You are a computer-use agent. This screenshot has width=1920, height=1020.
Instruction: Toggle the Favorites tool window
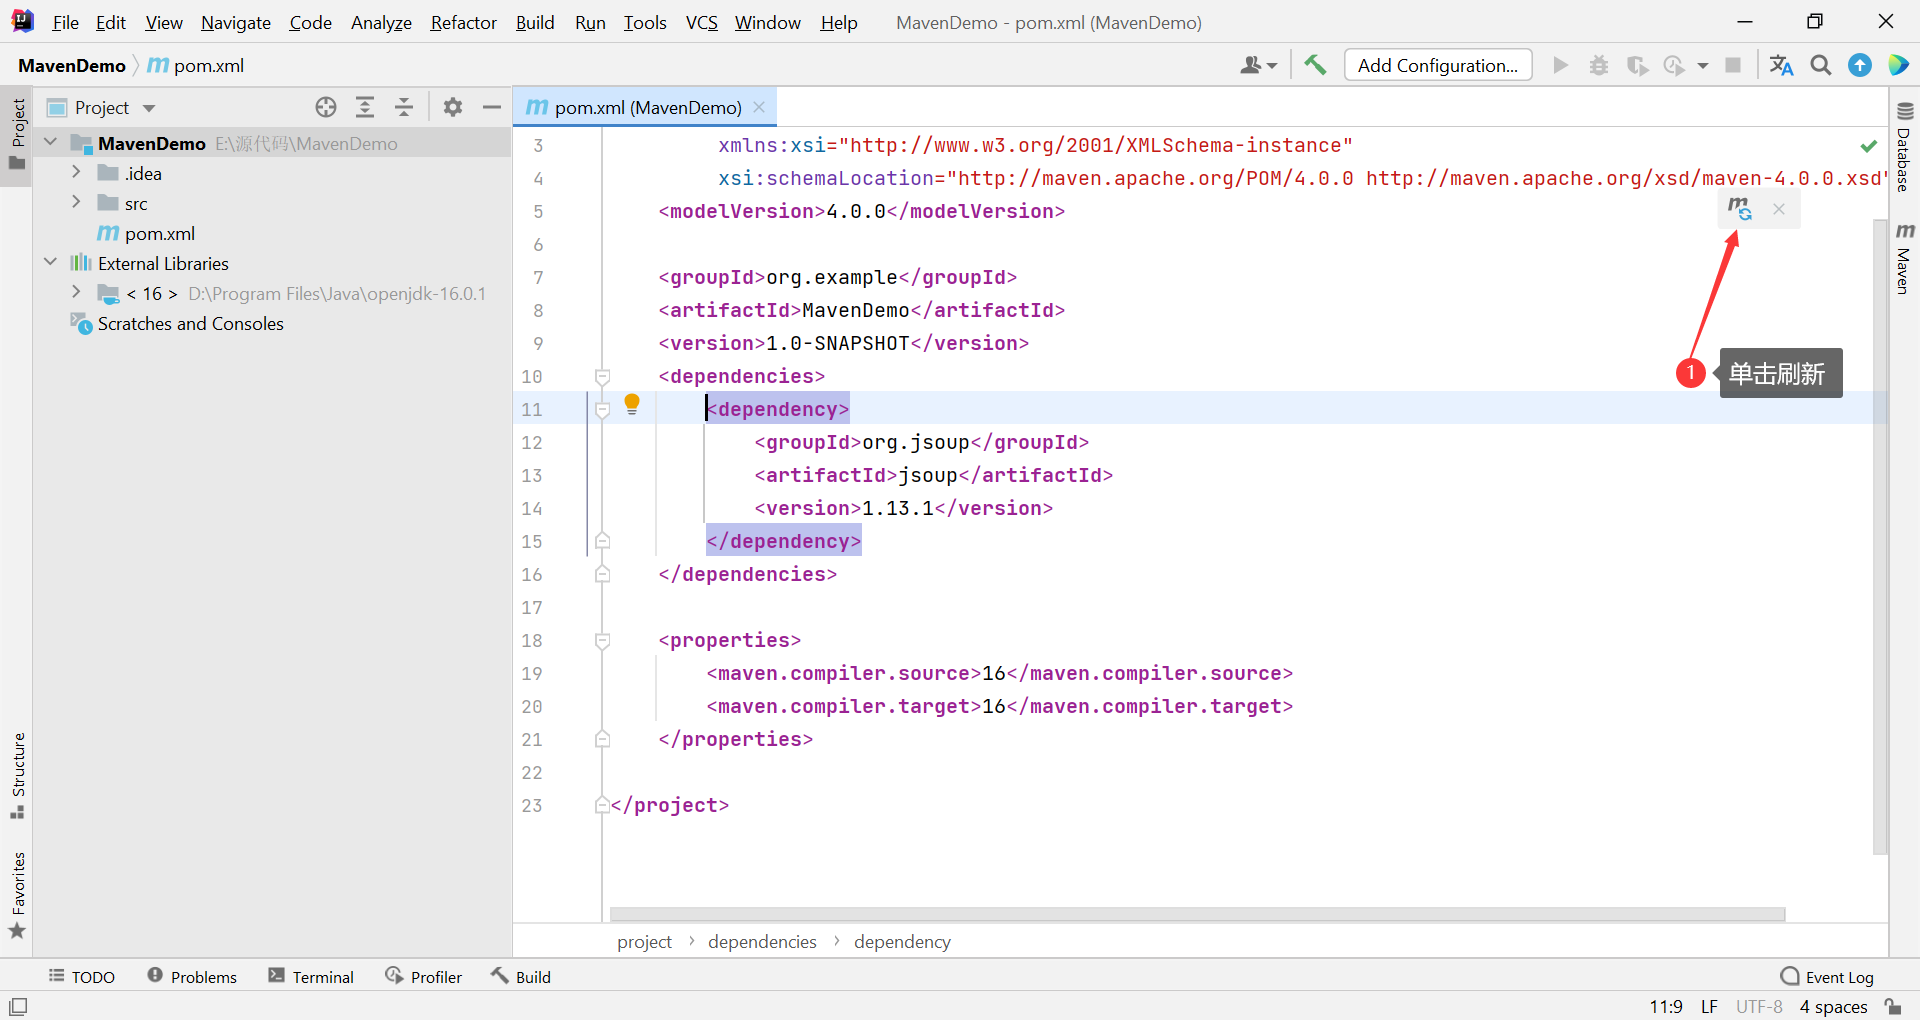click(17, 895)
